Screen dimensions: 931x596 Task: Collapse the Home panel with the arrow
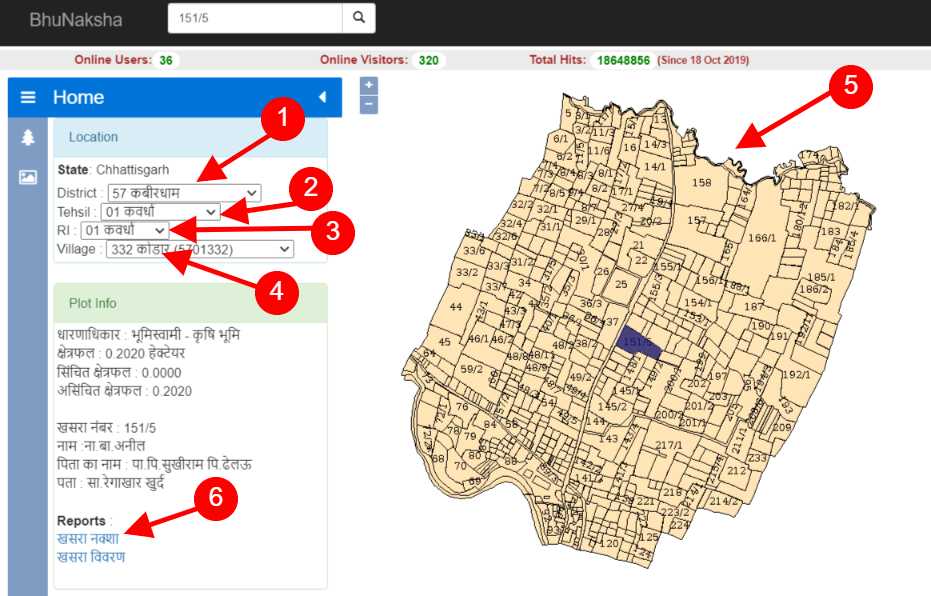click(x=322, y=97)
